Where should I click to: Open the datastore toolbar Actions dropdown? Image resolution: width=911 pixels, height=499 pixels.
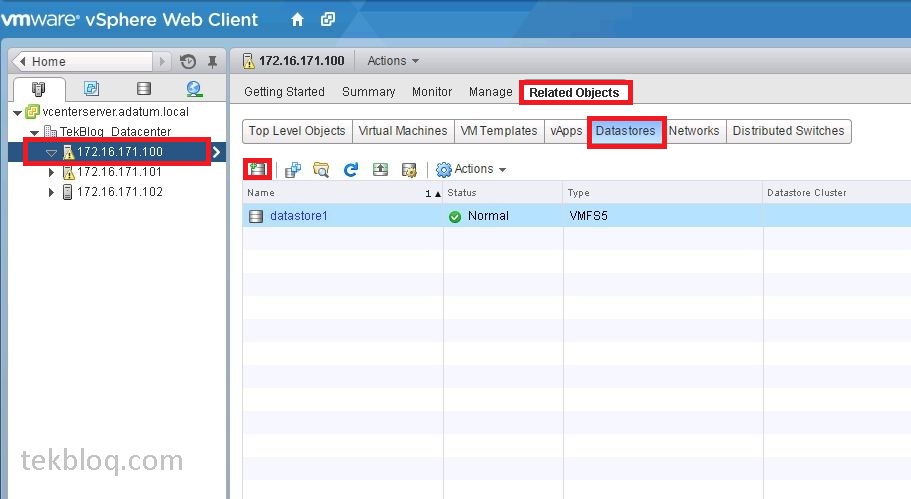click(479, 169)
